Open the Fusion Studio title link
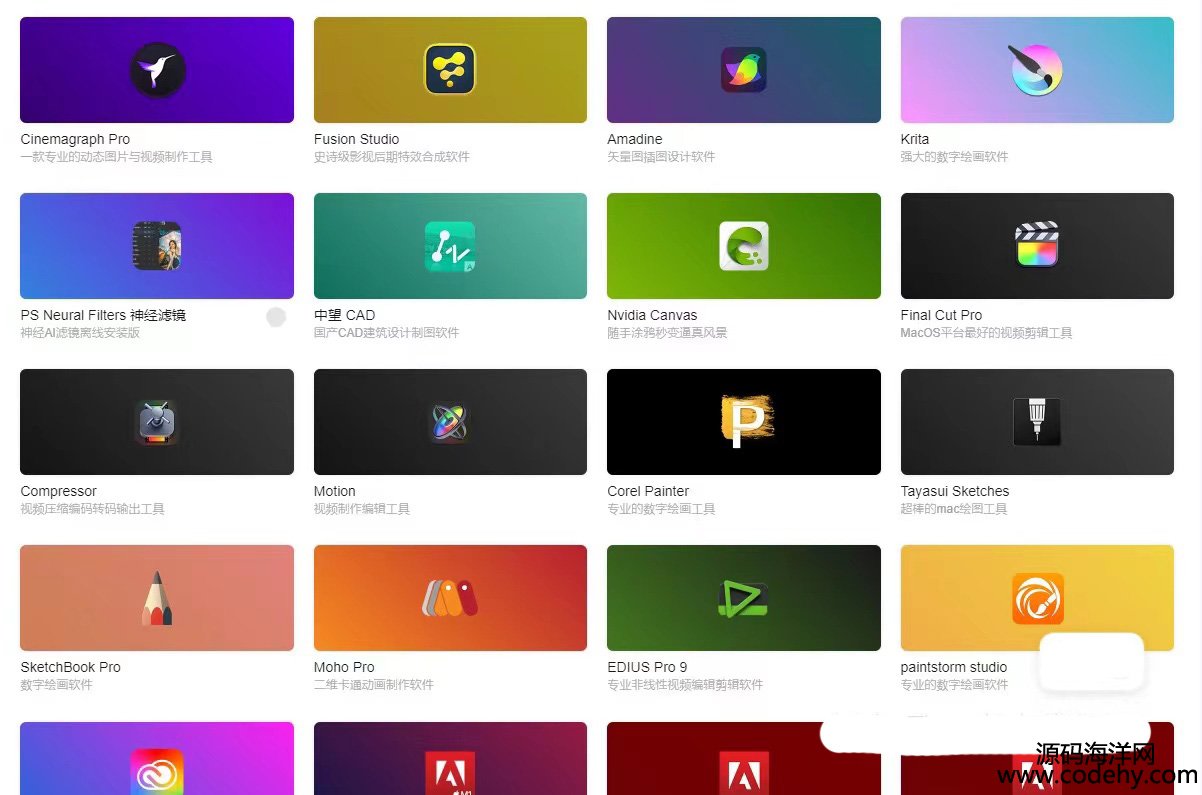1202x795 pixels. pyautogui.click(x=356, y=139)
